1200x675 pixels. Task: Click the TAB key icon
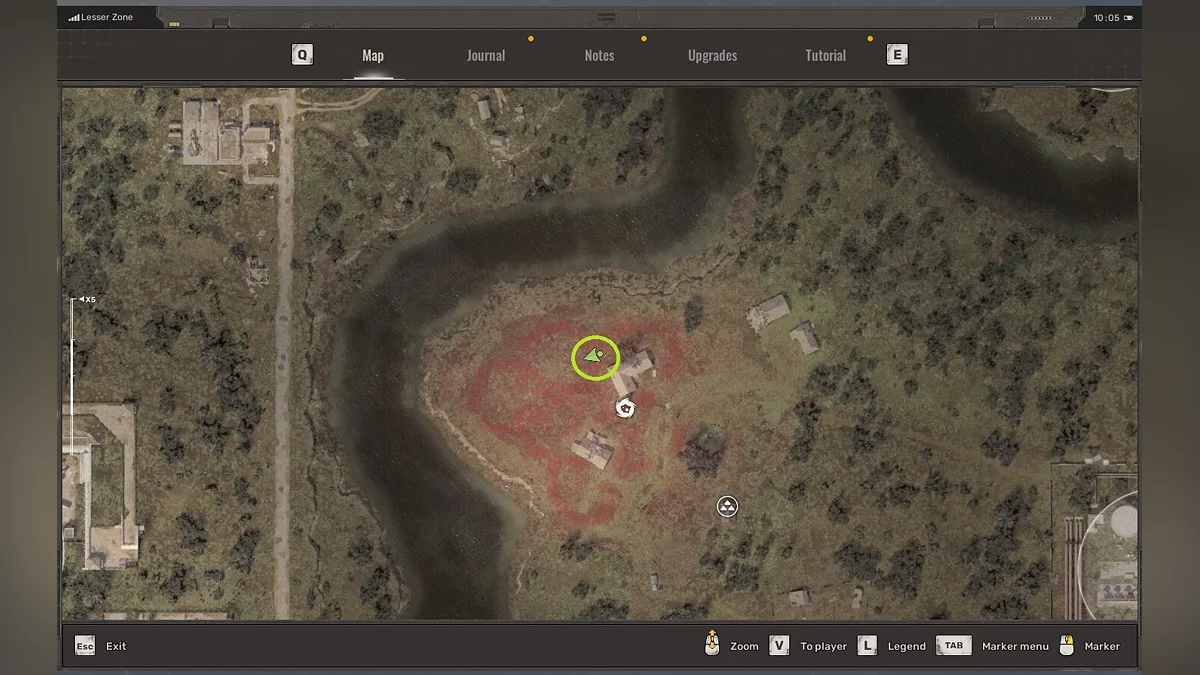pos(954,646)
